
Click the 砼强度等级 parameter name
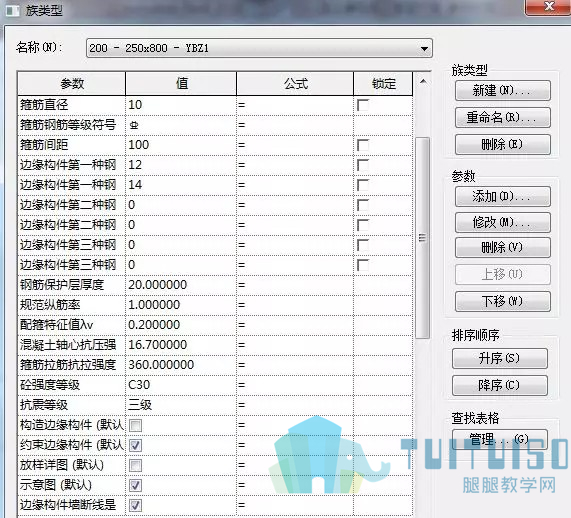[50, 385]
